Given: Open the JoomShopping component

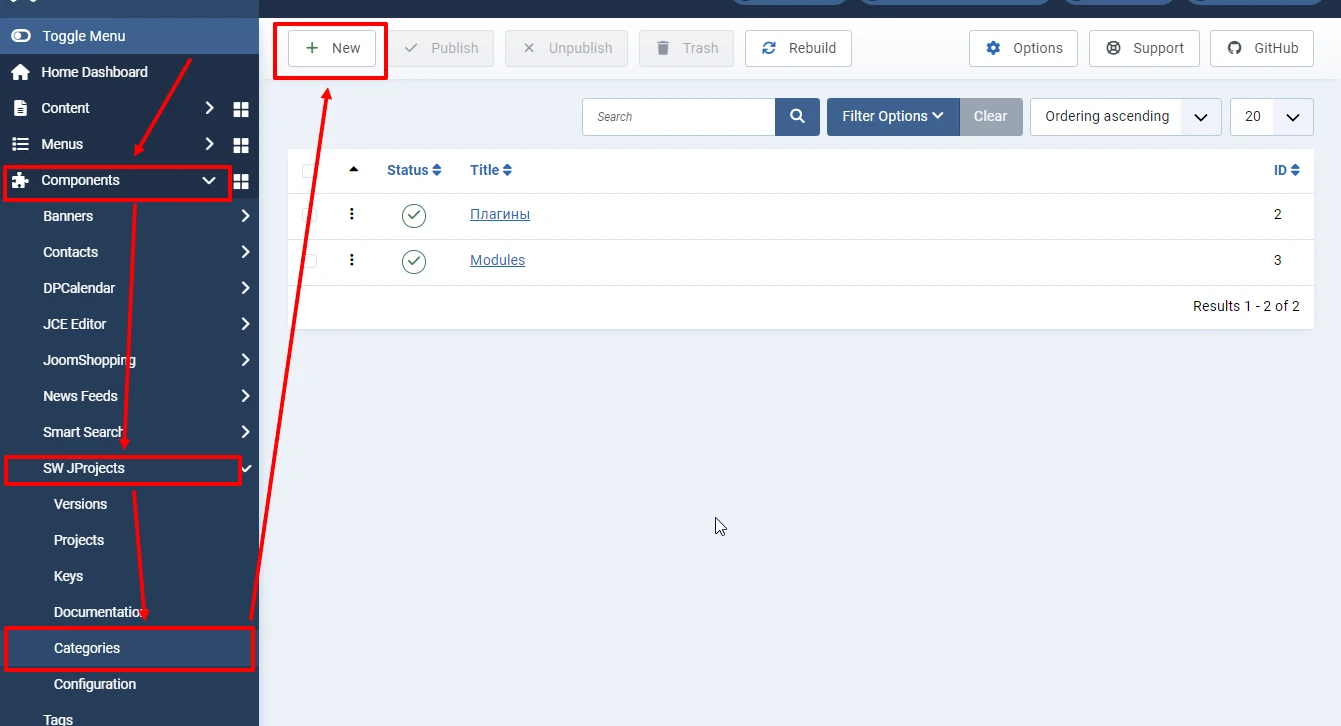Looking at the screenshot, I should [x=89, y=360].
